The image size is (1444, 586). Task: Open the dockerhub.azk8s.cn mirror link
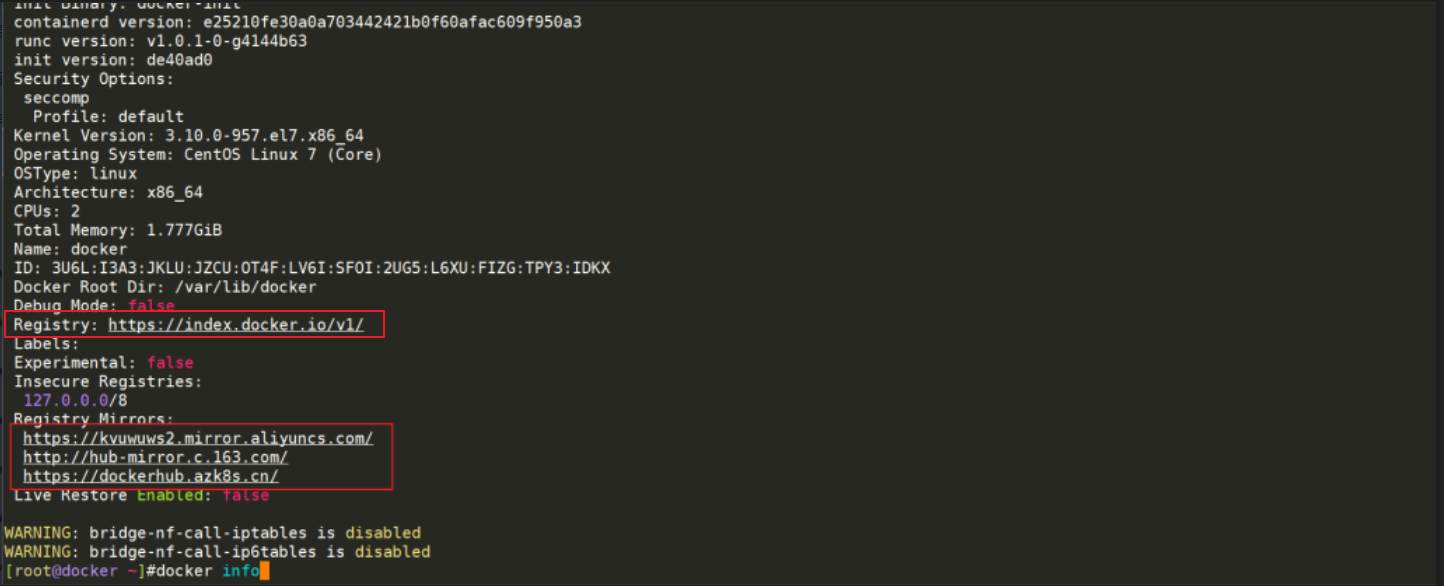point(150,476)
